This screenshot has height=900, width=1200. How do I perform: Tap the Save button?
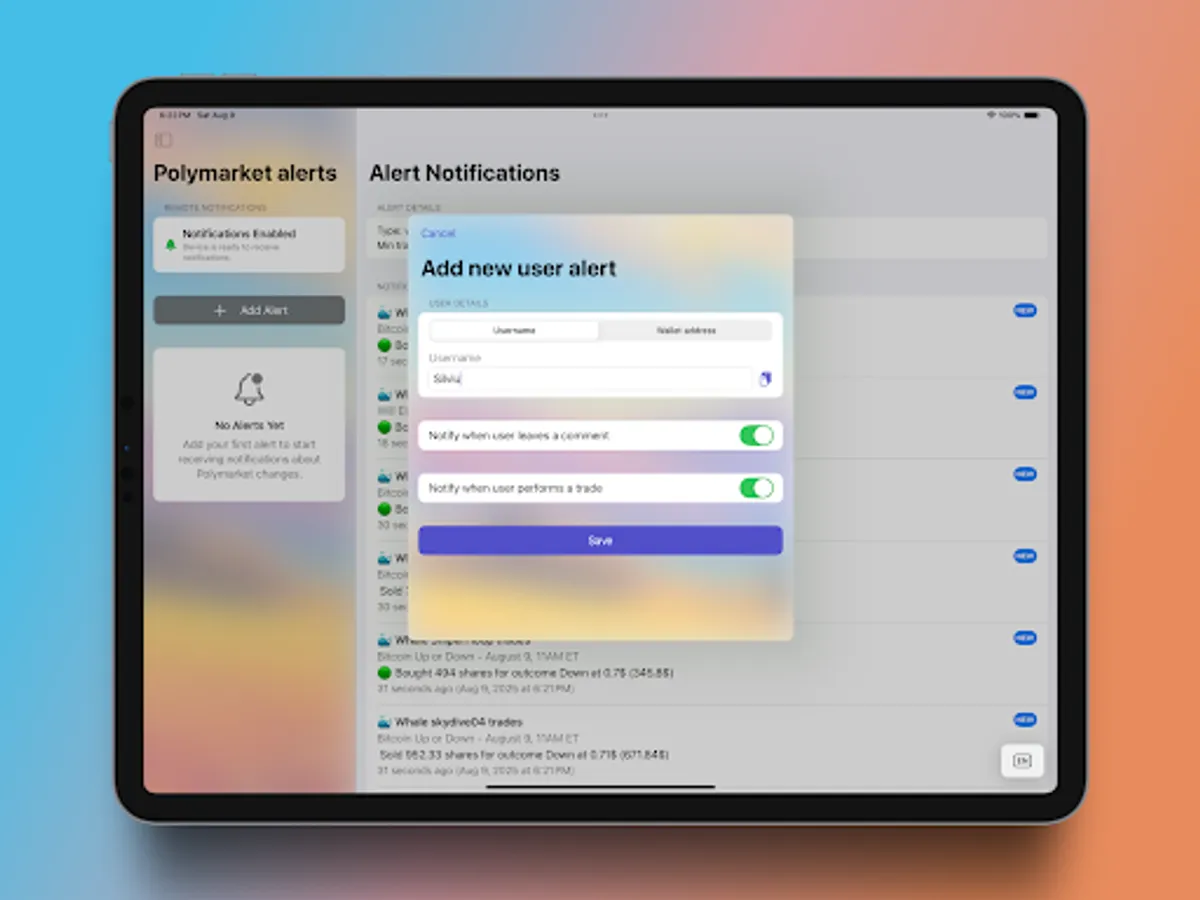(599, 540)
